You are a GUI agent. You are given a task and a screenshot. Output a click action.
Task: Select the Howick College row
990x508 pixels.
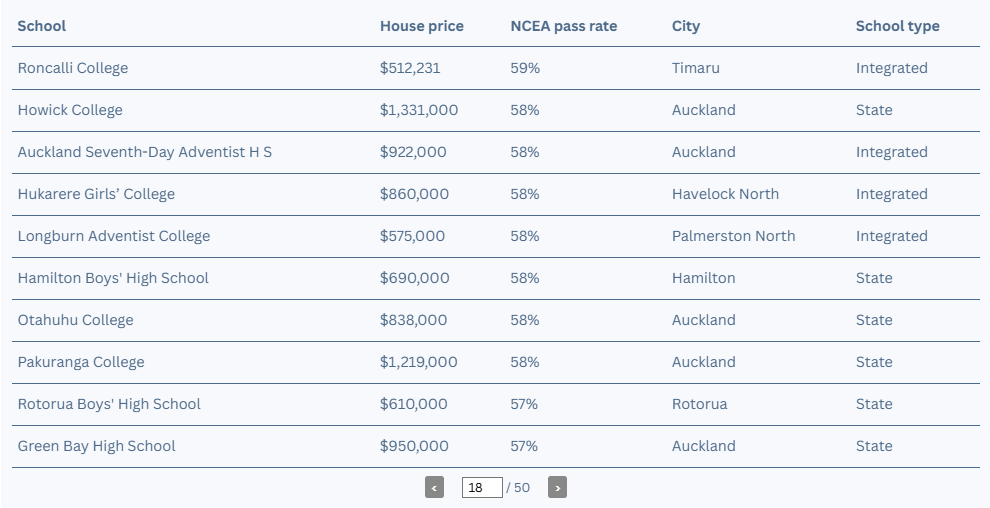(x=496, y=110)
